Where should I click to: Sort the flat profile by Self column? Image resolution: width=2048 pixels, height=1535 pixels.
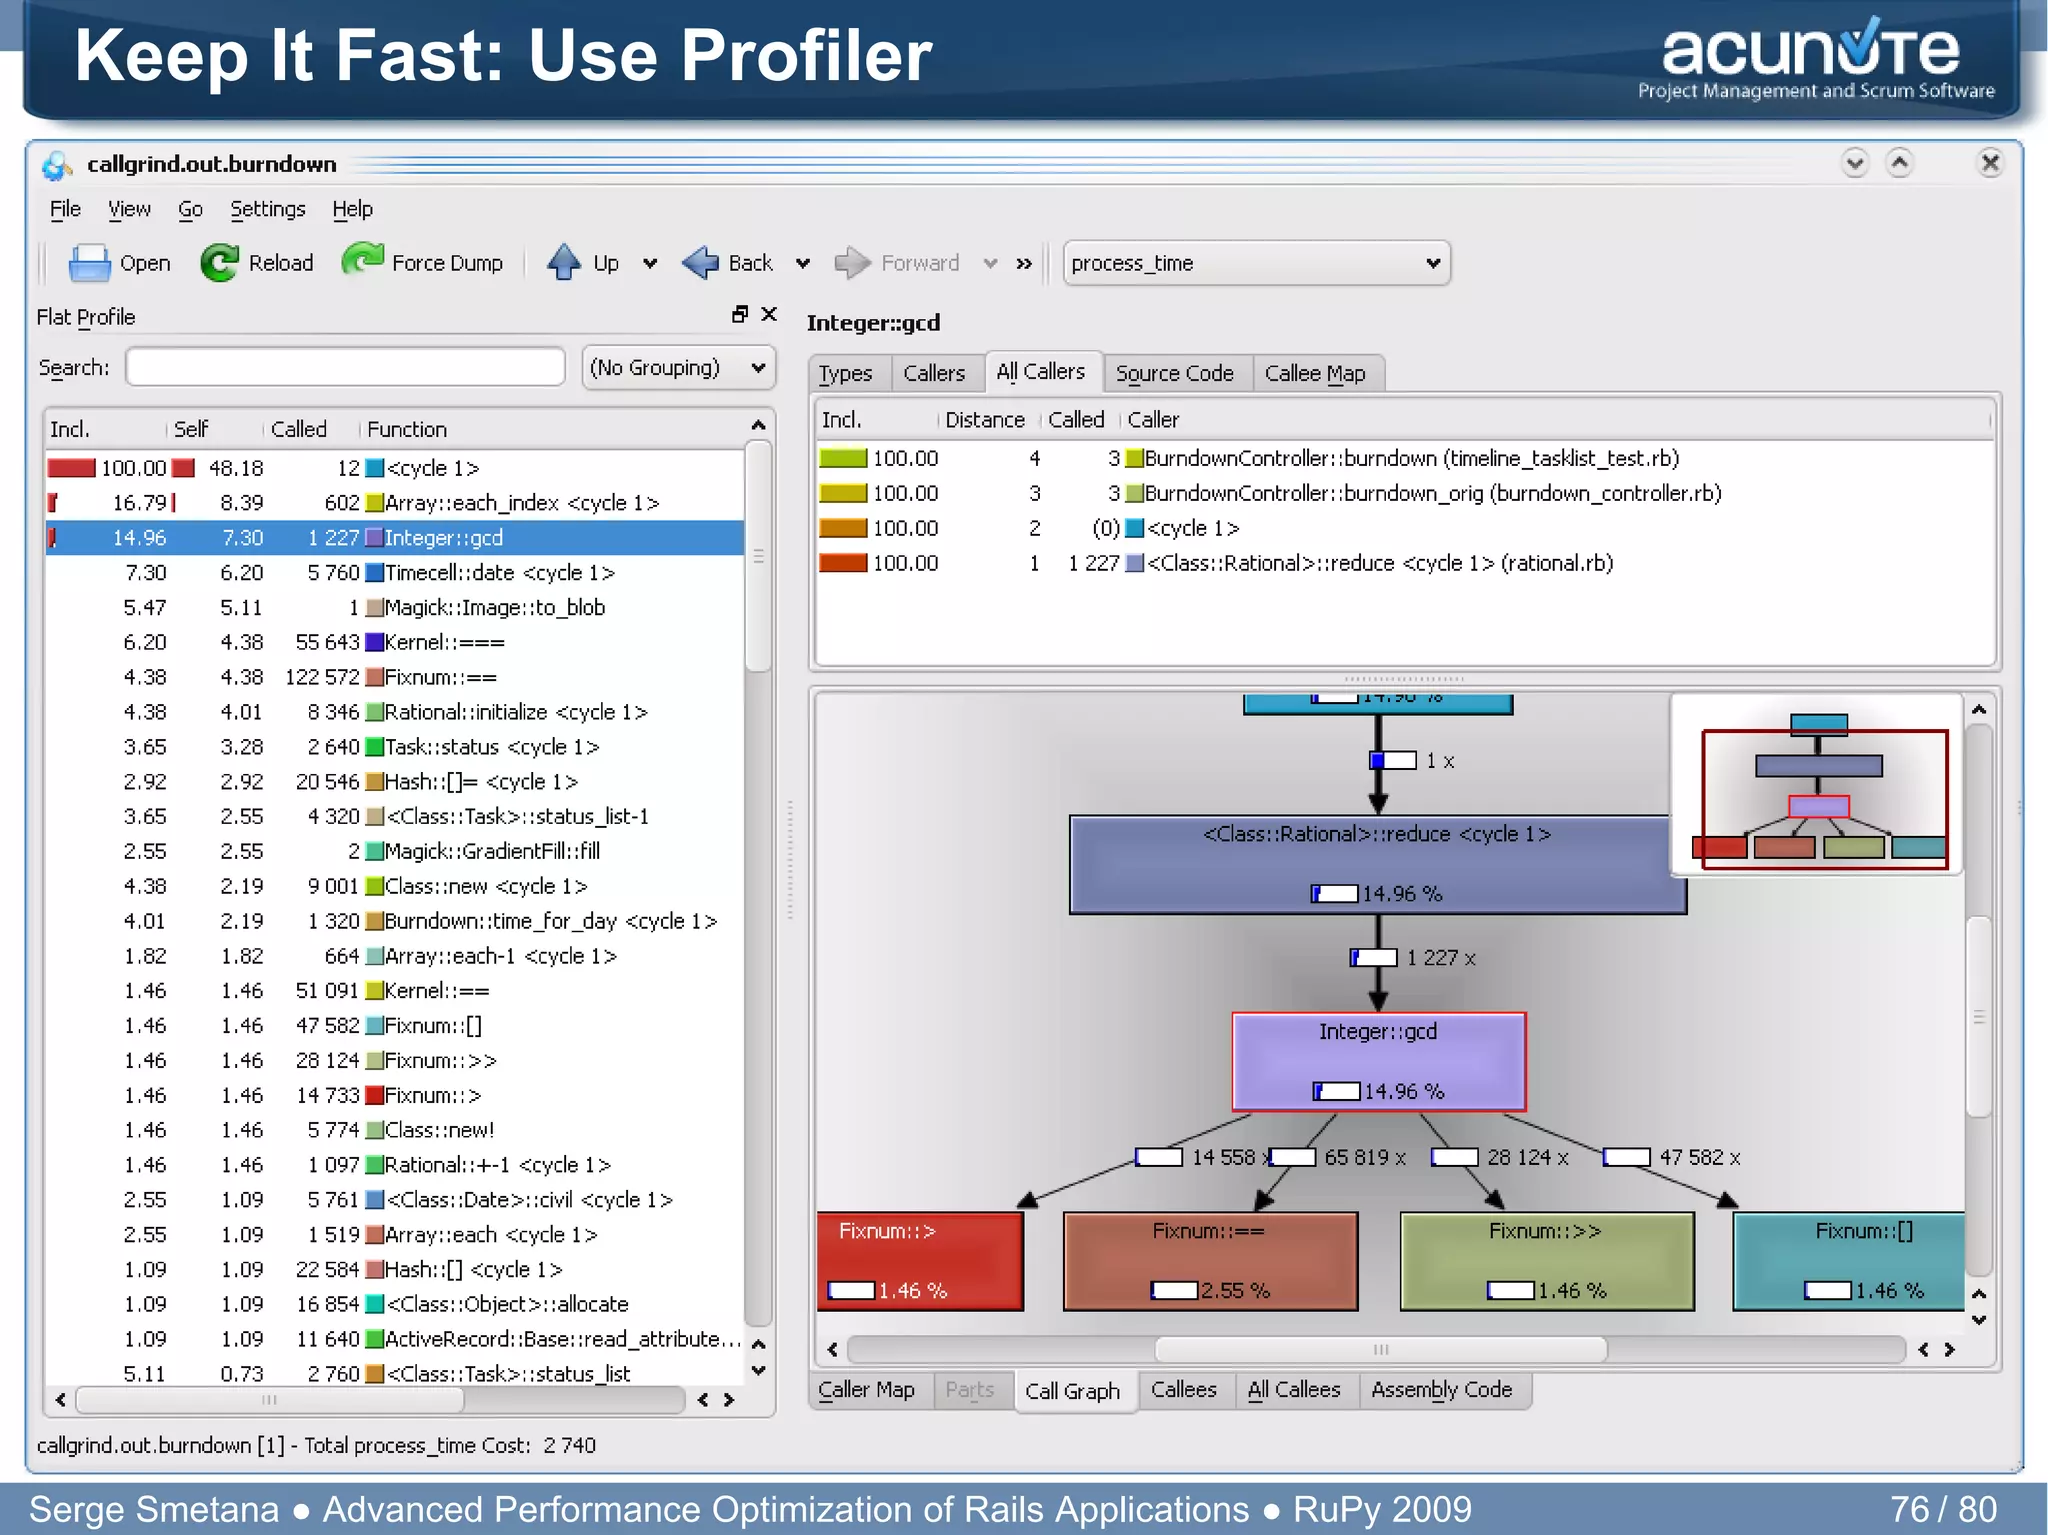click(191, 429)
